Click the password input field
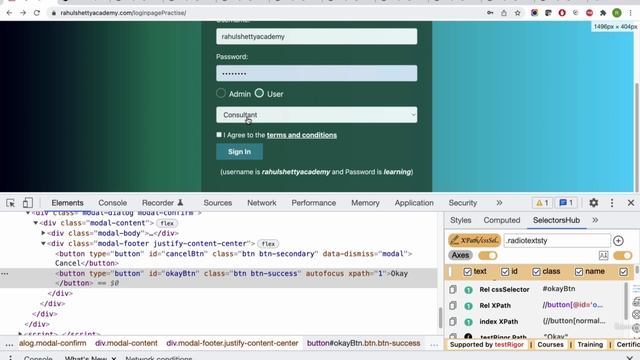This screenshot has width=640, height=360. (x=317, y=73)
